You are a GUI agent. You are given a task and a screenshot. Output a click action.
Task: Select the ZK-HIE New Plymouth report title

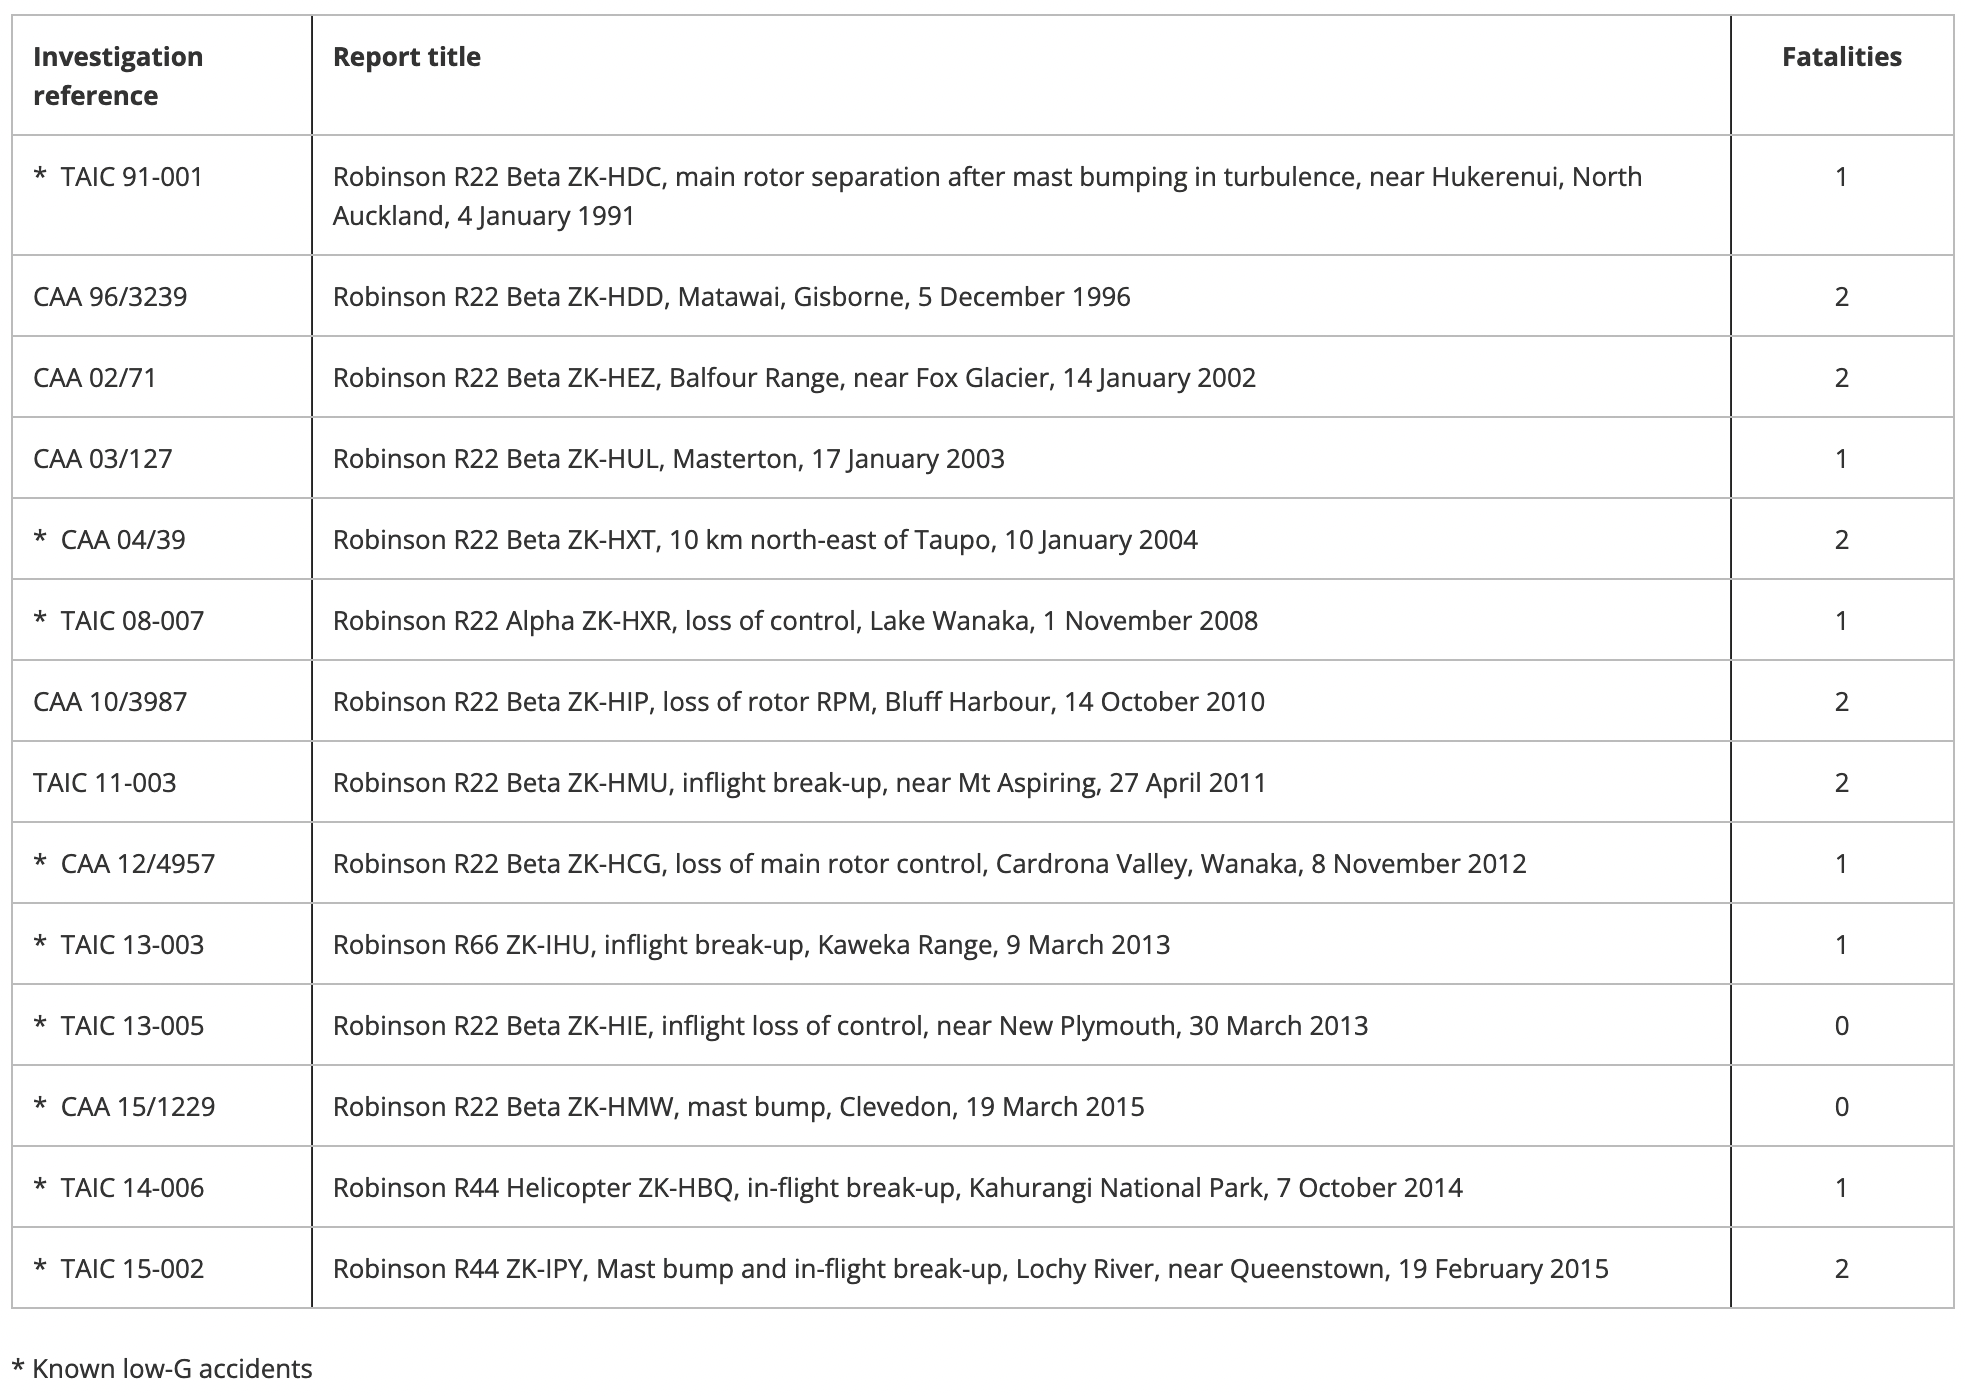click(x=850, y=1026)
